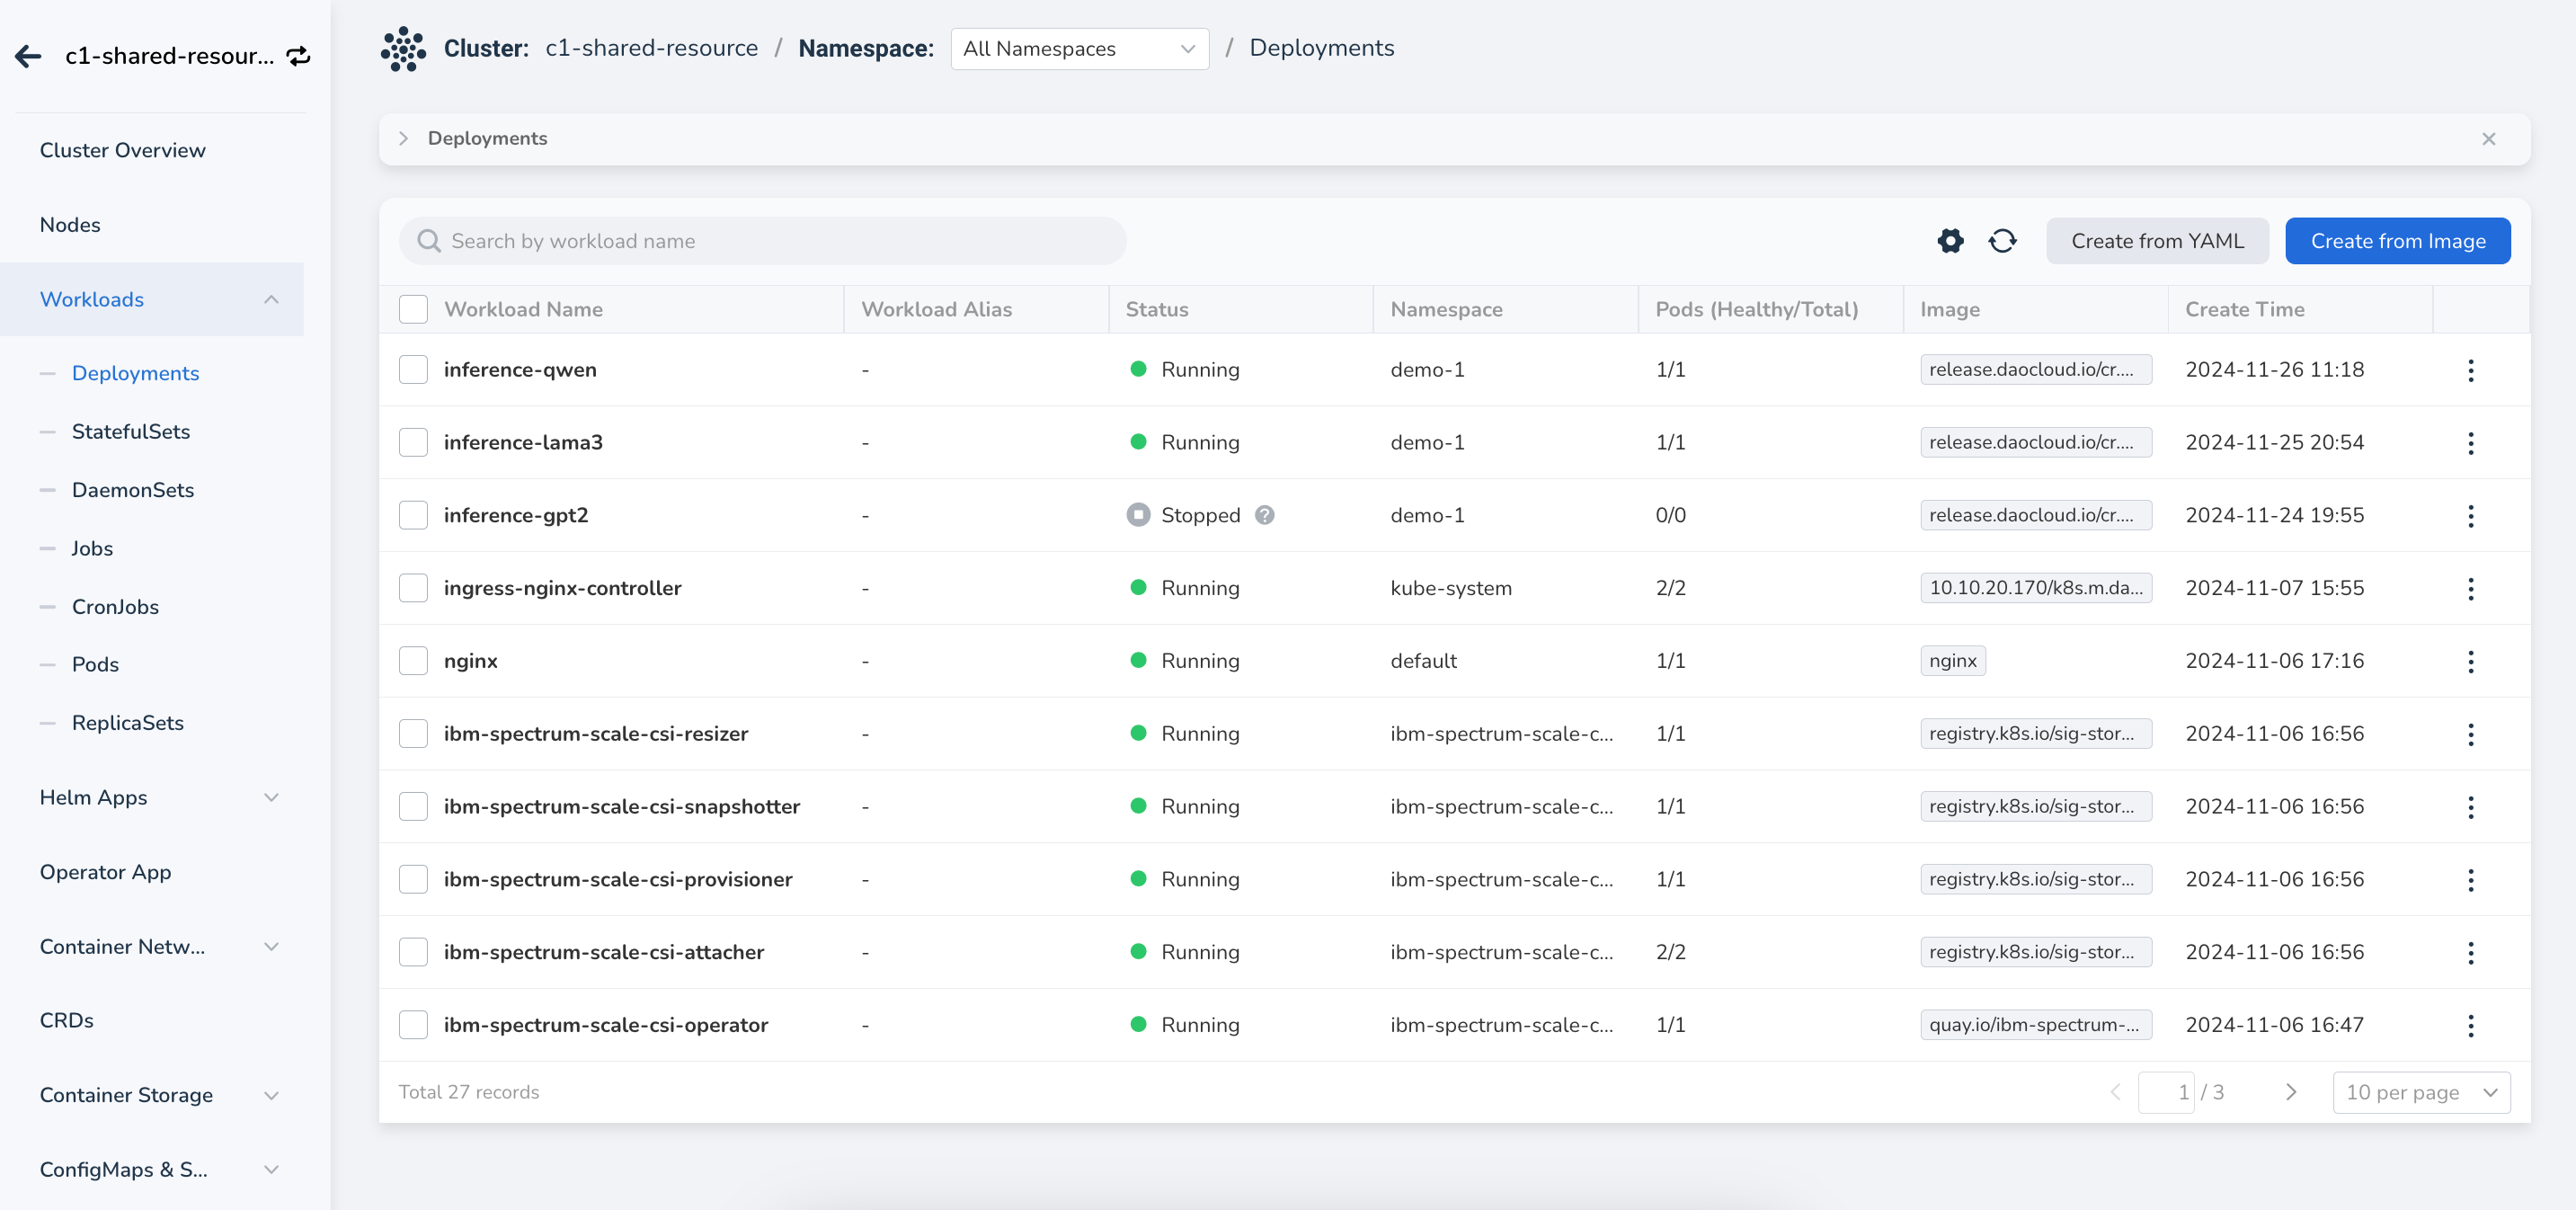This screenshot has height=1210, width=2576.
Task: Select CronJobs under Workloads
Action: (x=115, y=607)
